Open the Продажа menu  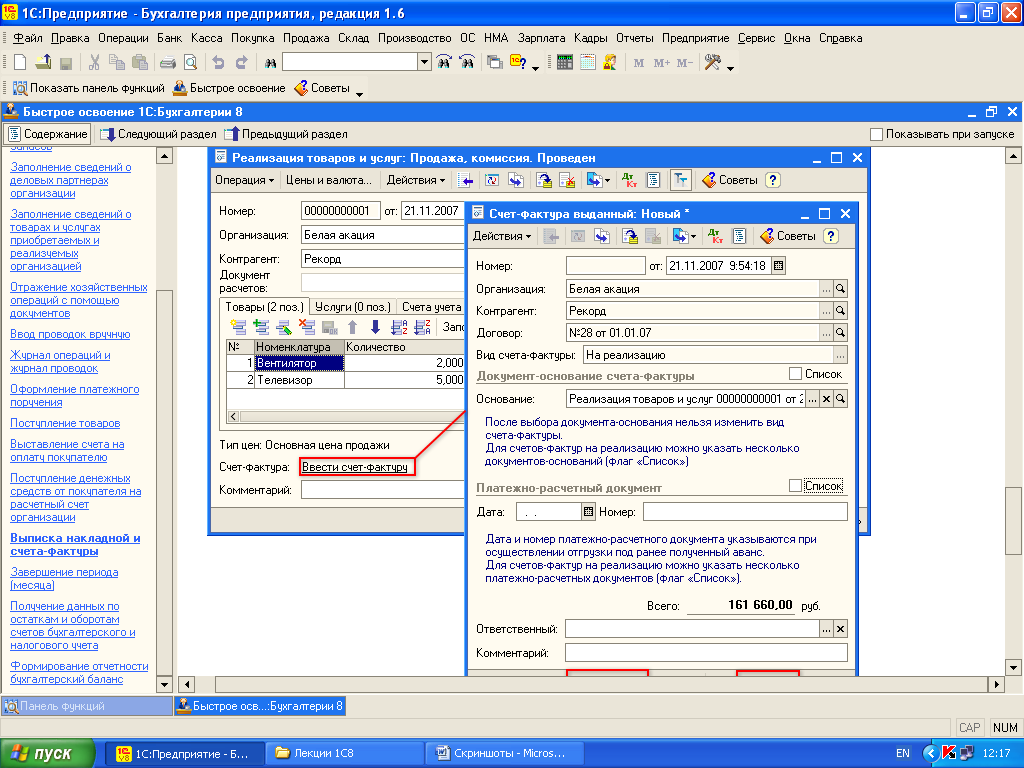[306, 38]
